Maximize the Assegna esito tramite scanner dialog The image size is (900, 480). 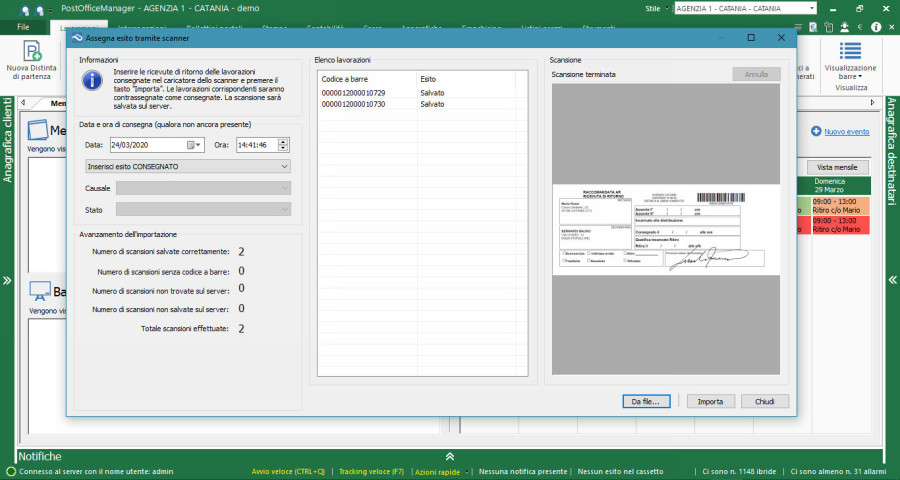(751, 38)
